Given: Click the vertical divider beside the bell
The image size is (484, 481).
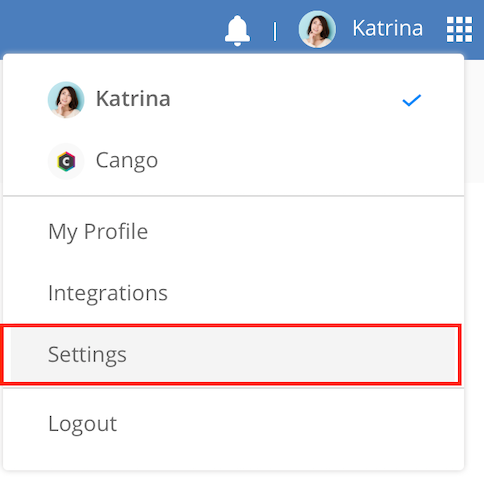Looking at the screenshot, I should click(x=275, y=32).
